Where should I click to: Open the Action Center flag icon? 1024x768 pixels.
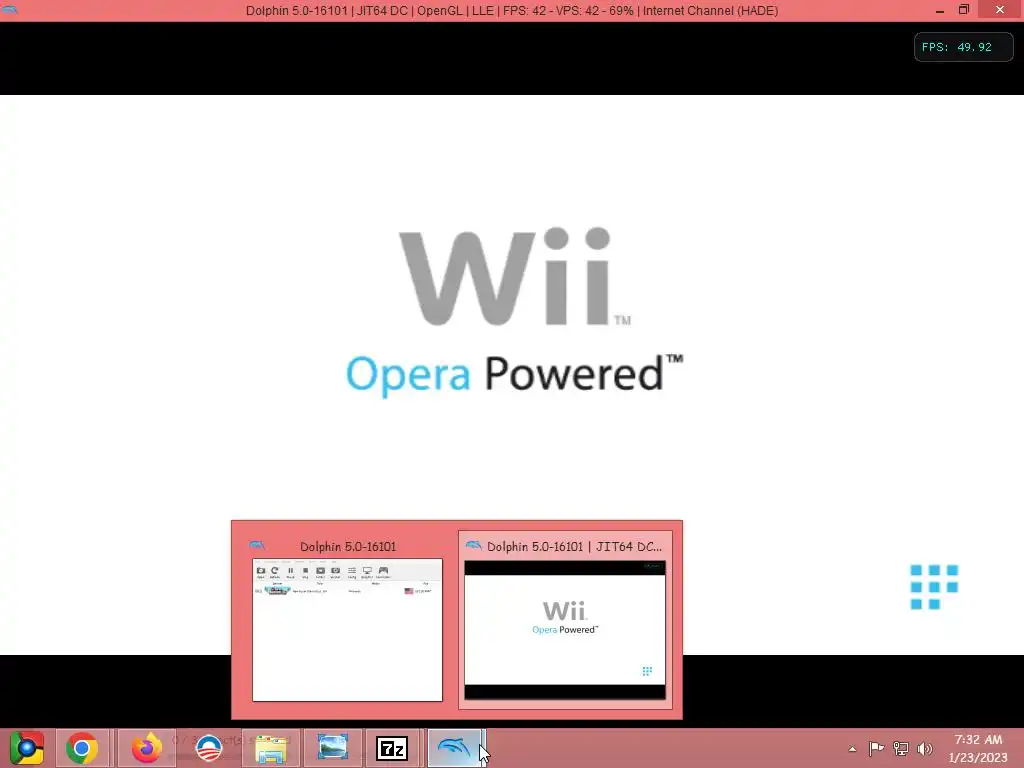tap(876, 749)
